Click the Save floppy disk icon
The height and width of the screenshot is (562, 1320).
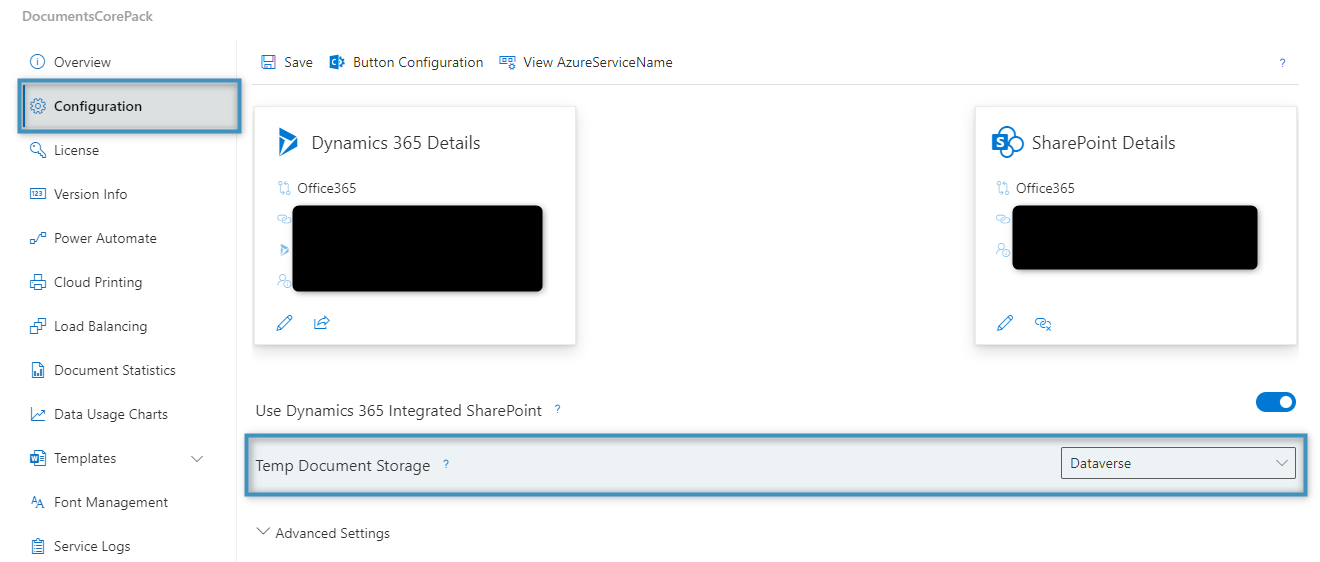pos(268,62)
